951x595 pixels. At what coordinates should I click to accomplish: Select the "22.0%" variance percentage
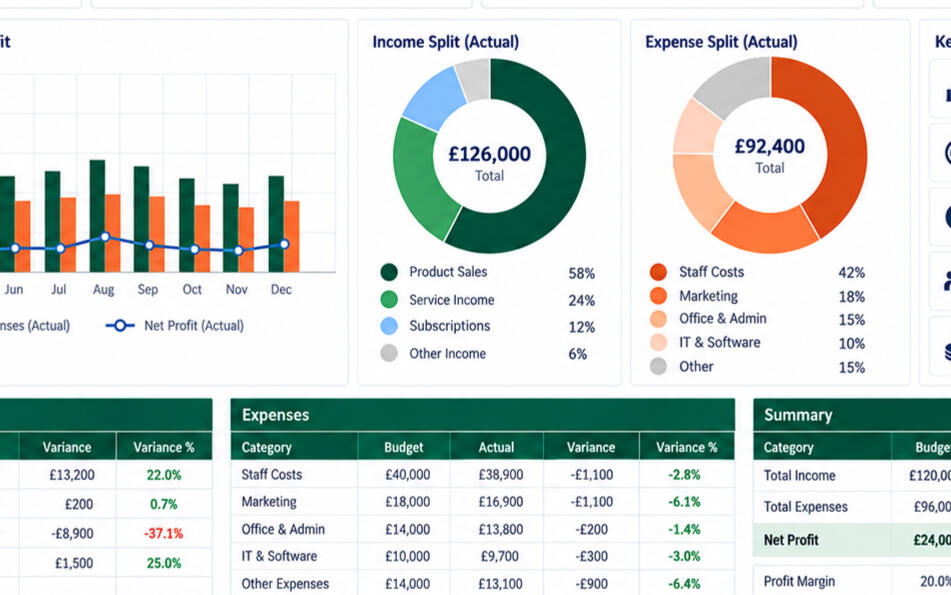coord(164,475)
